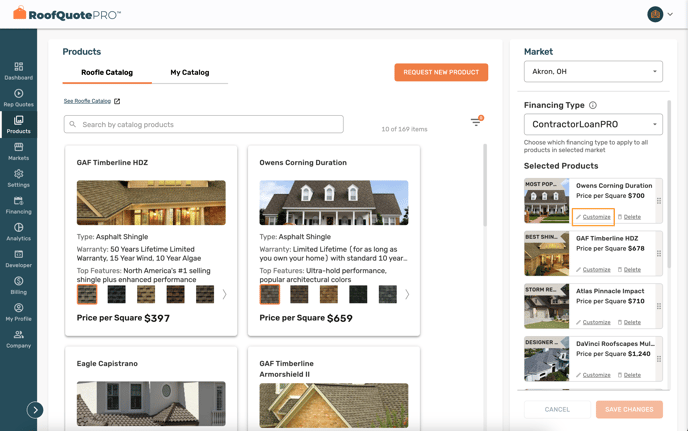This screenshot has height=431, width=688.
Task: Select first color swatch on GAF Timberline HDZ card
Action: (x=87, y=294)
